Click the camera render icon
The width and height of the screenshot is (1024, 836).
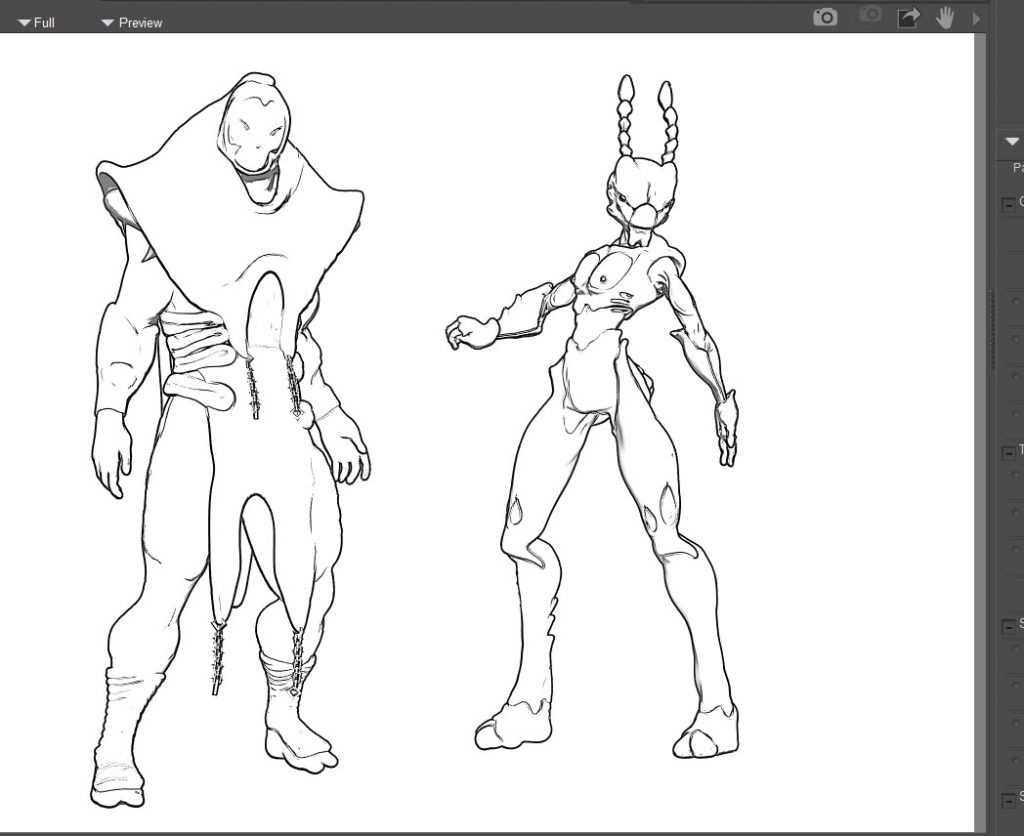pos(825,17)
